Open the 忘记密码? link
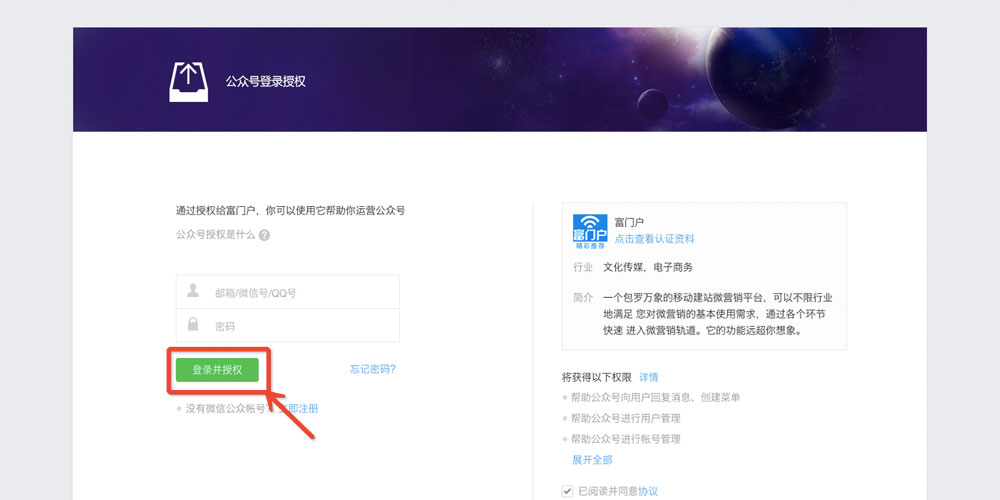Image resolution: width=1000 pixels, height=500 pixels. [x=373, y=369]
